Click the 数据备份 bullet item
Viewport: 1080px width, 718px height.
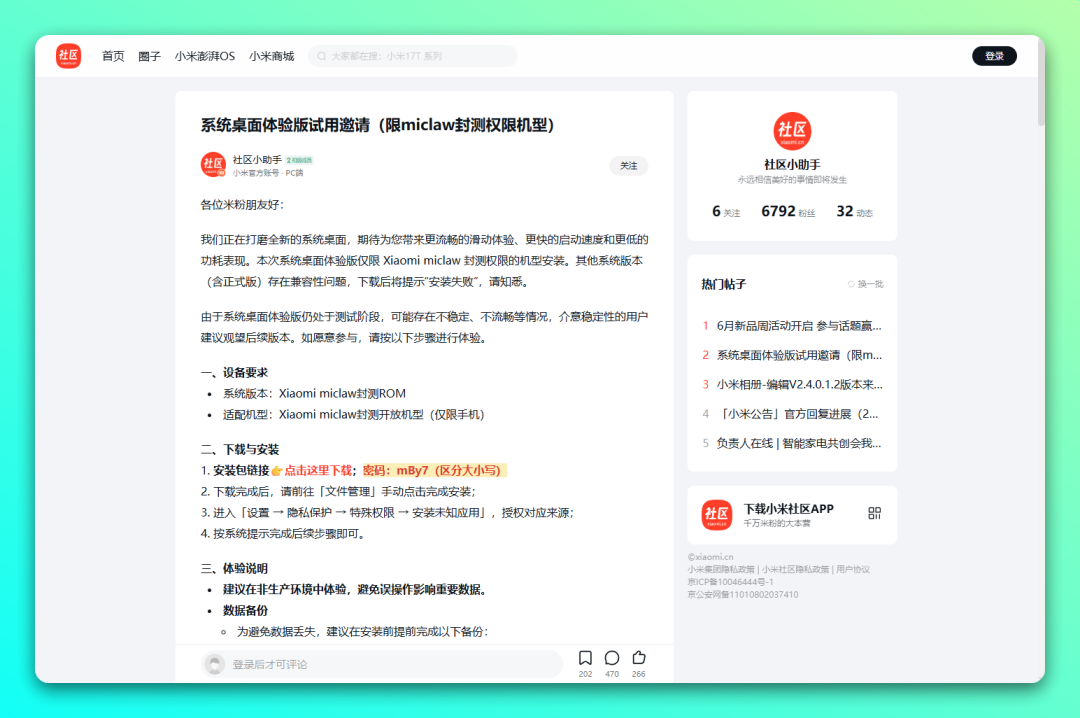tap(245, 611)
